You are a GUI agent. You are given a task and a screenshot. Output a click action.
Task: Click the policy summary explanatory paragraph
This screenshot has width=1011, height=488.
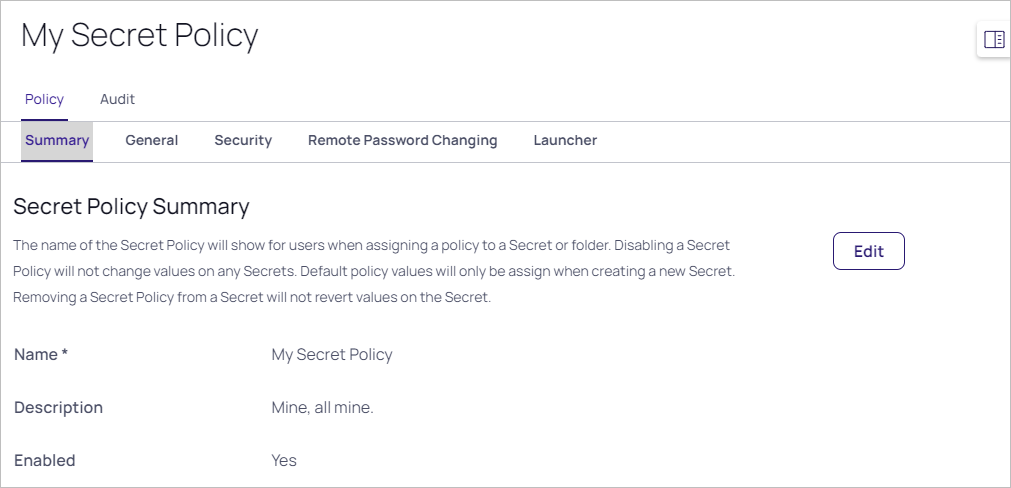(x=374, y=271)
